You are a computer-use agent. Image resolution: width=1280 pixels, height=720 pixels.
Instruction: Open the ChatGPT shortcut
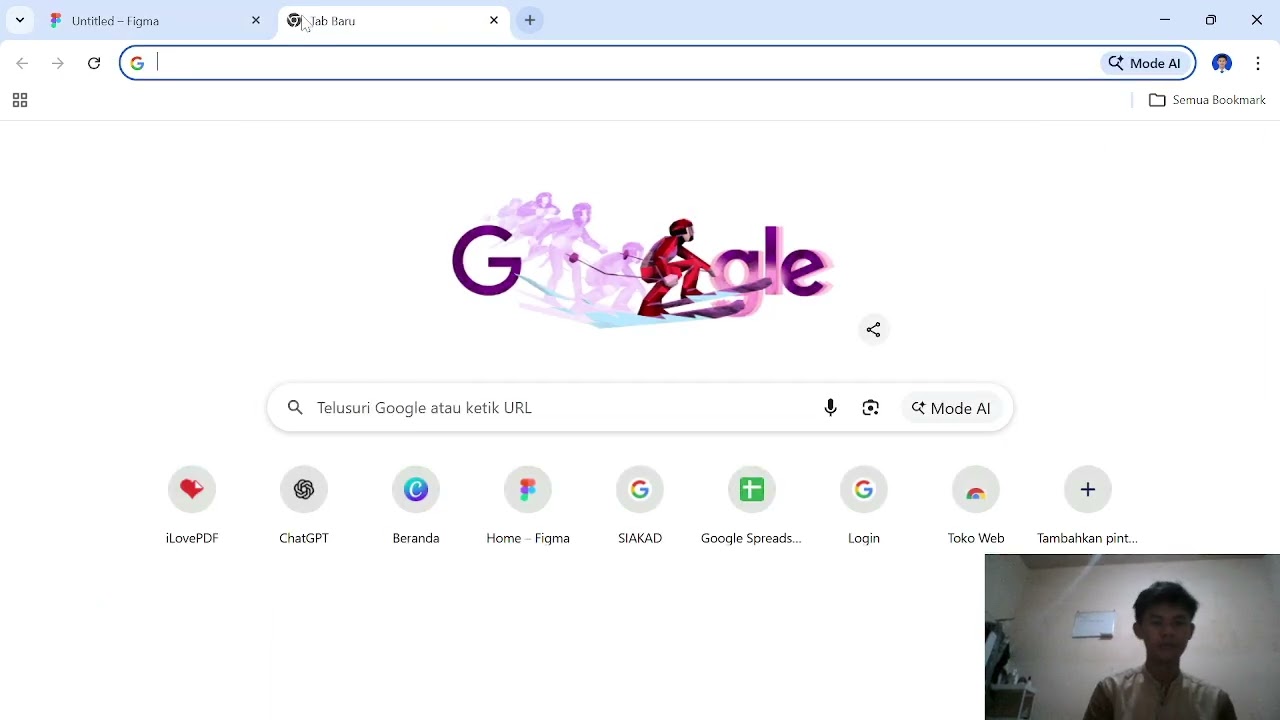[304, 506]
